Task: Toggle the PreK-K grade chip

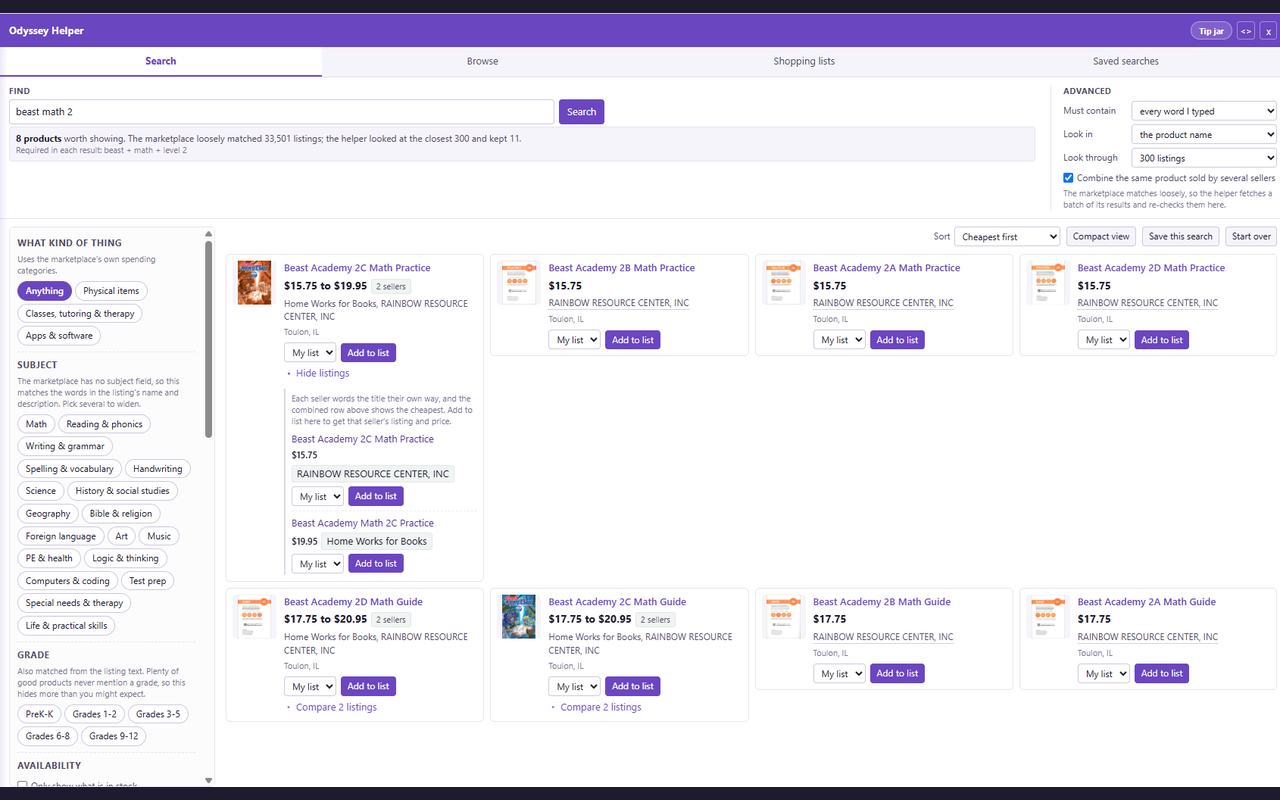Action: (40, 714)
